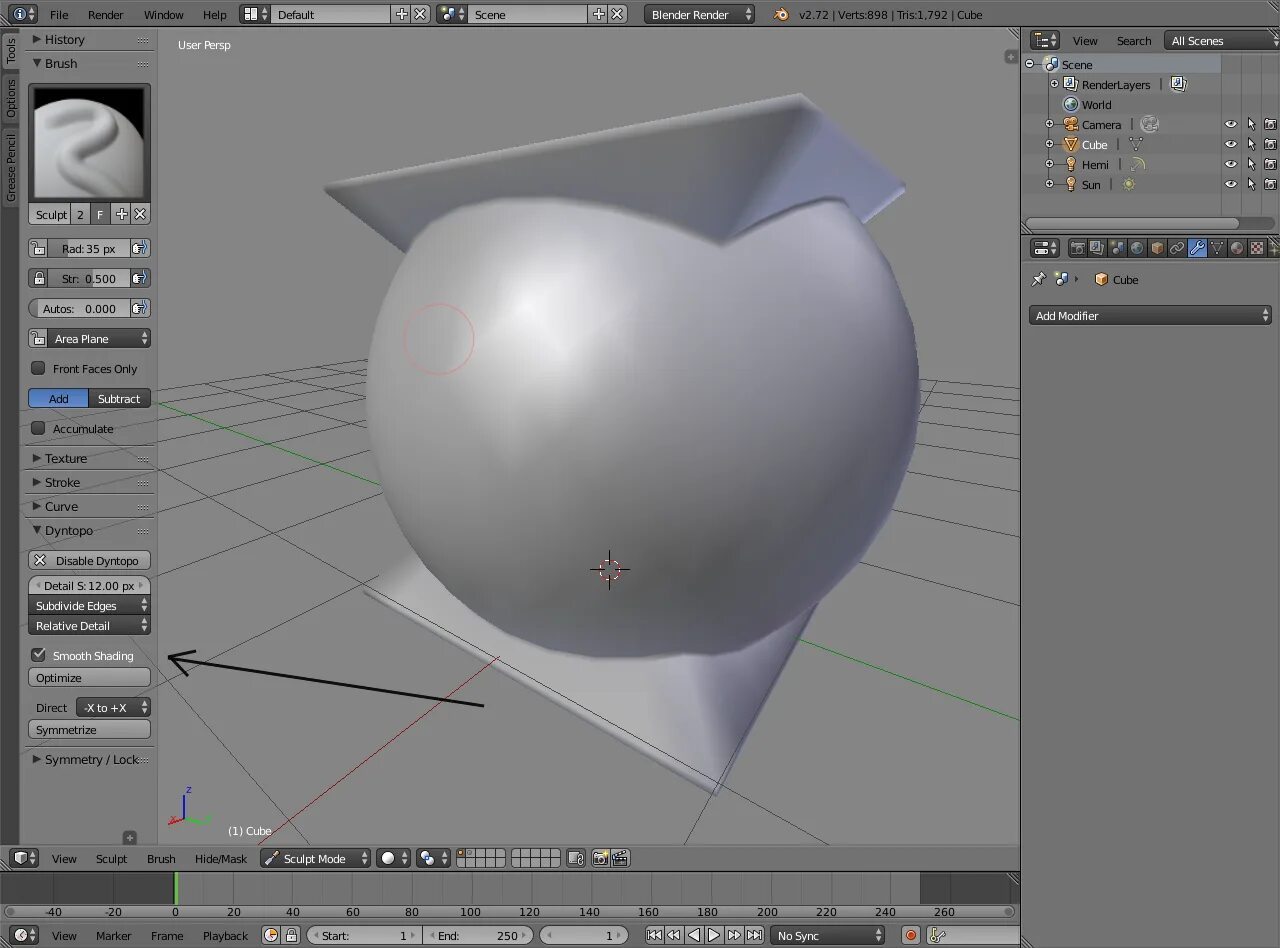The image size is (1280, 948).
Task: Enable the Accumulate checkbox
Action: [38, 428]
